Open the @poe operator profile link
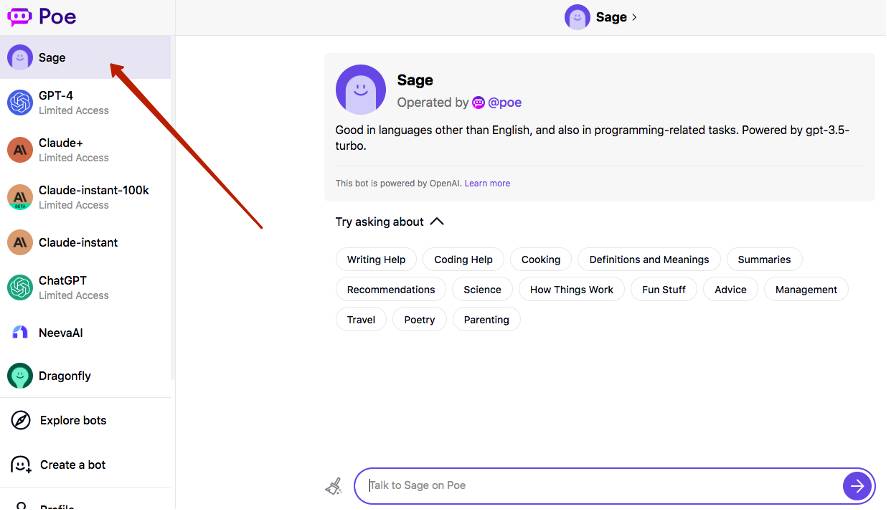 point(505,102)
